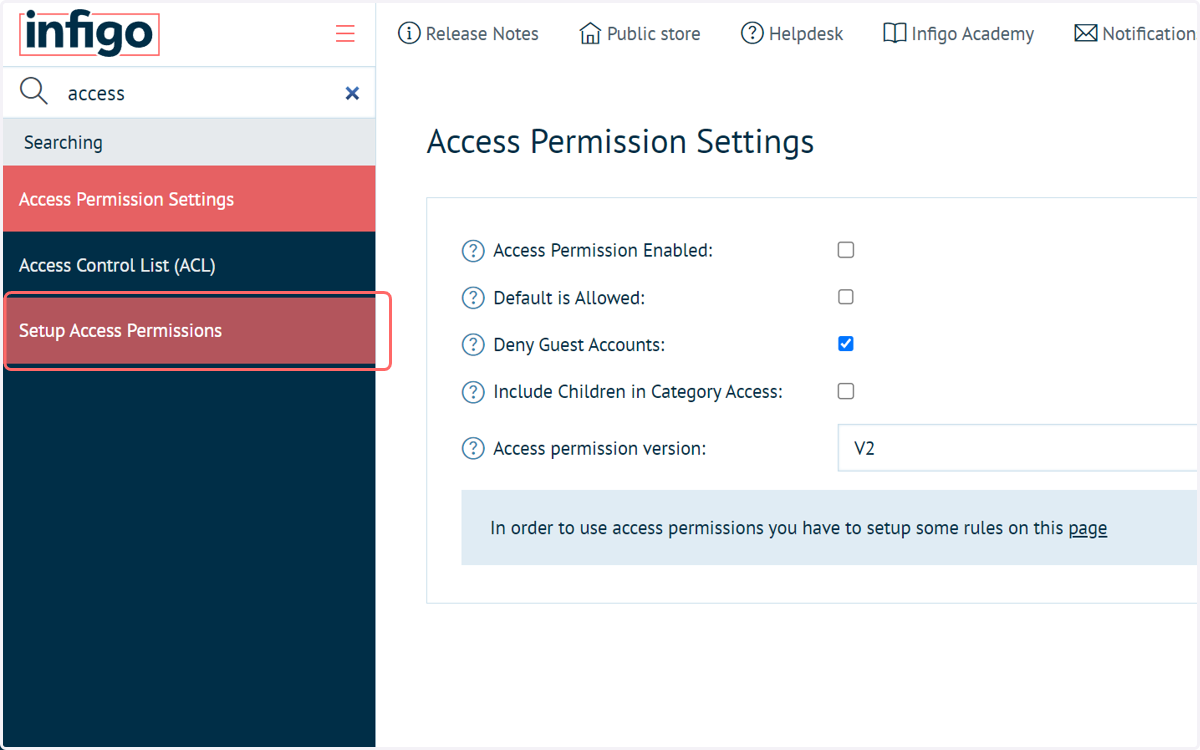Open Setup Access Permissions menu item
1200x750 pixels.
point(189,331)
